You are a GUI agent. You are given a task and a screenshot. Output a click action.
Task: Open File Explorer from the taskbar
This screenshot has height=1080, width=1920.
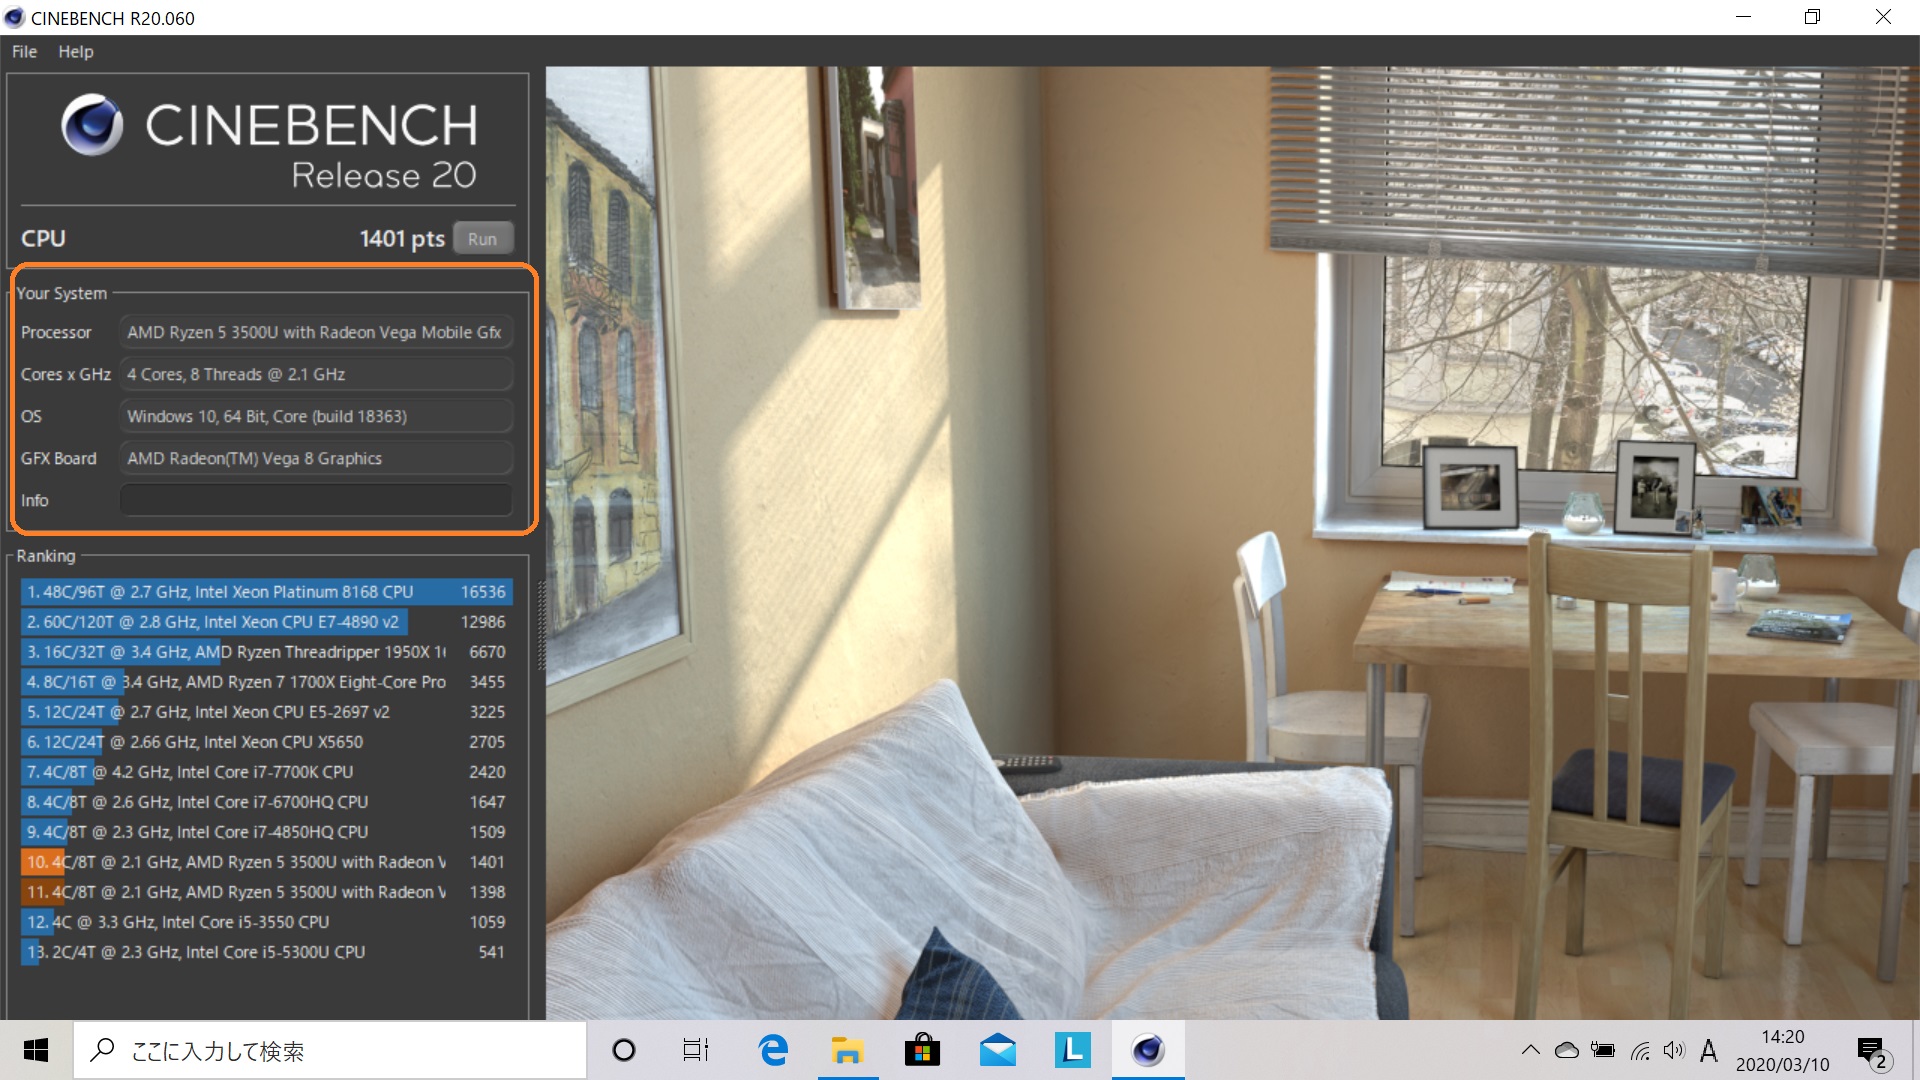pyautogui.click(x=848, y=1050)
